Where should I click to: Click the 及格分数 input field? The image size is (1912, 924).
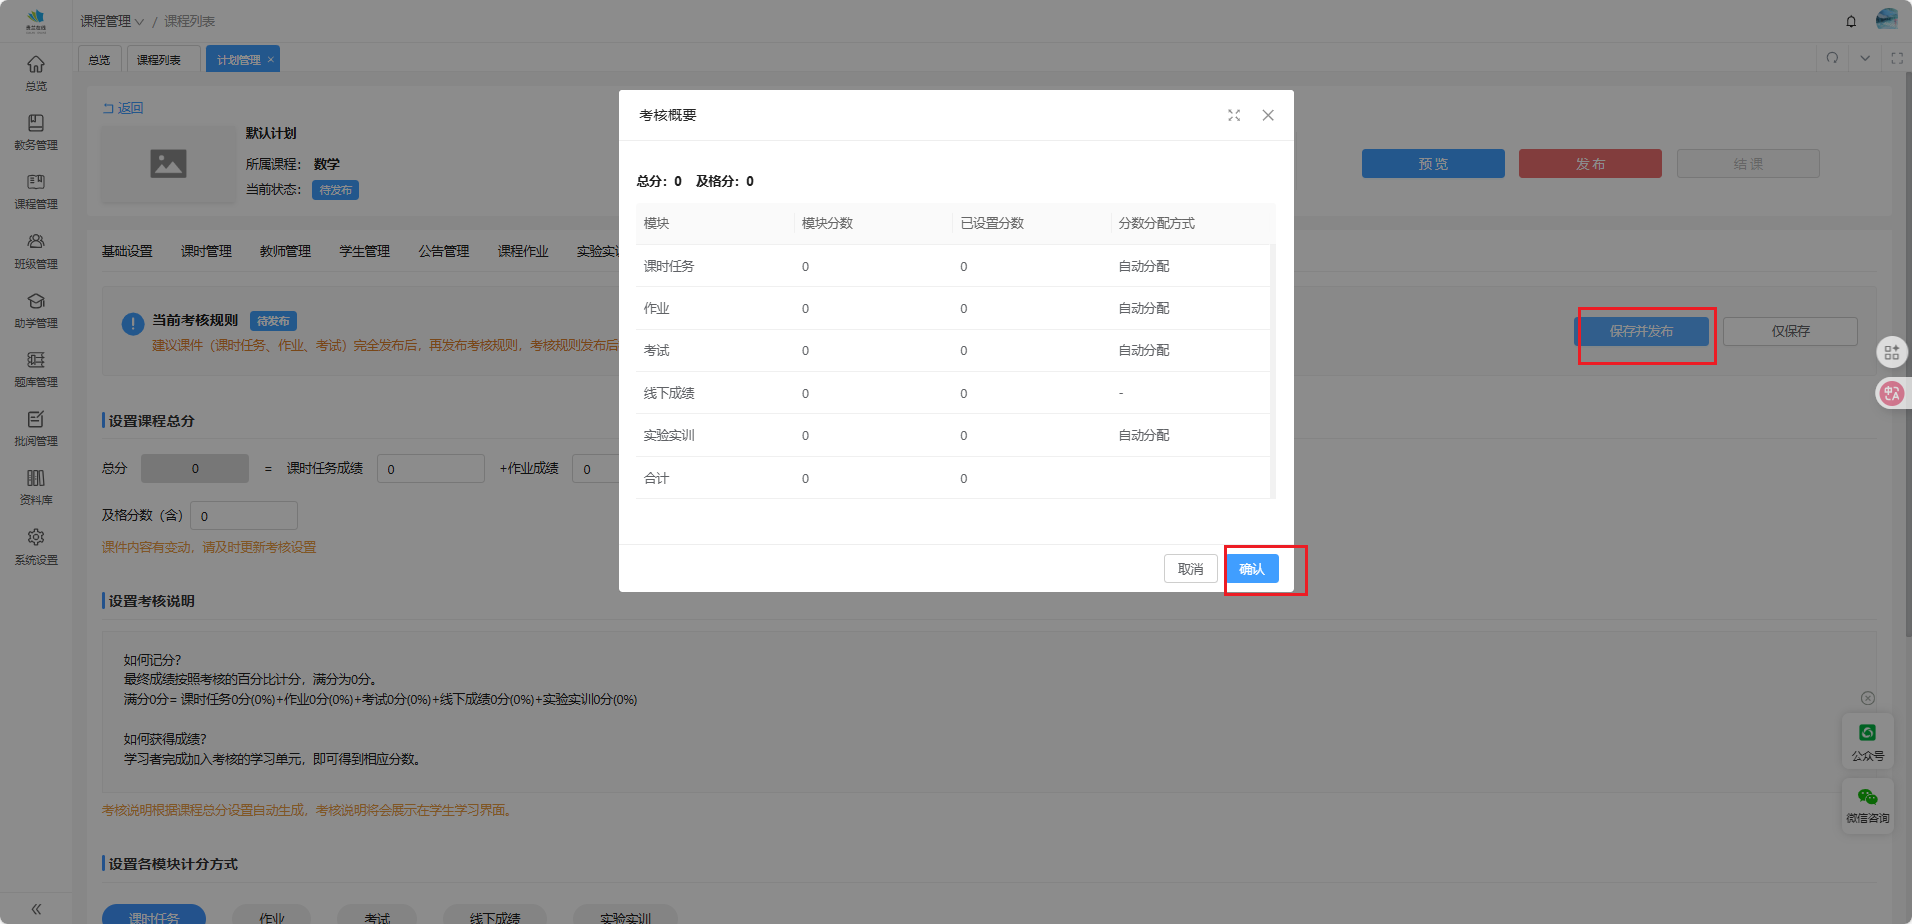[x=244, y=516]
